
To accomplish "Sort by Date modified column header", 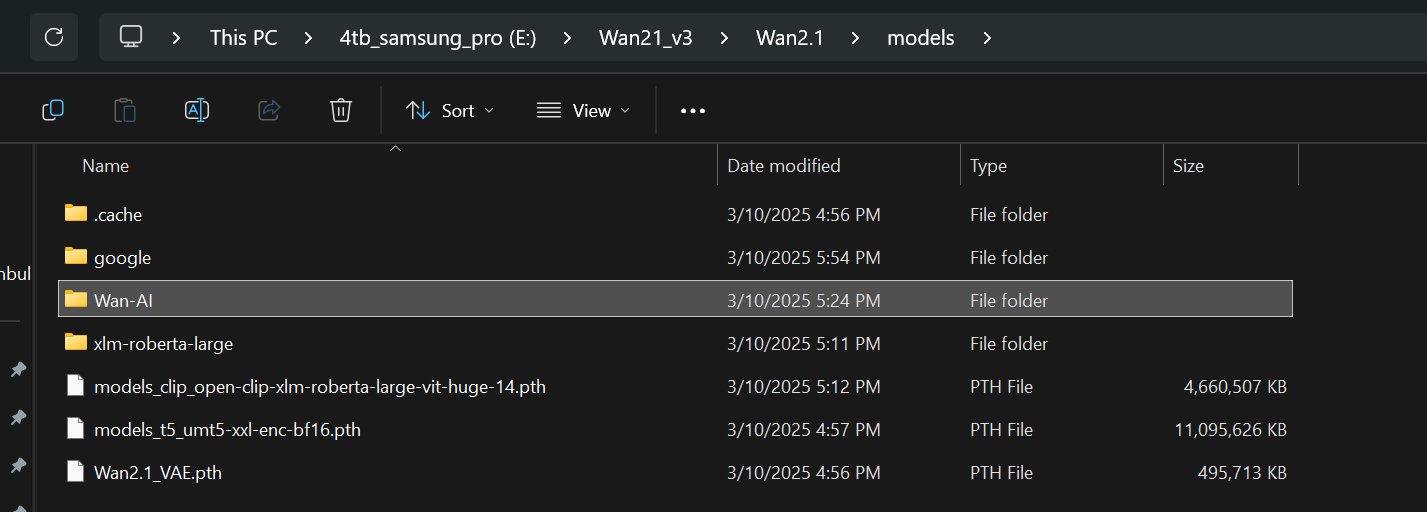I will [784, 166].
